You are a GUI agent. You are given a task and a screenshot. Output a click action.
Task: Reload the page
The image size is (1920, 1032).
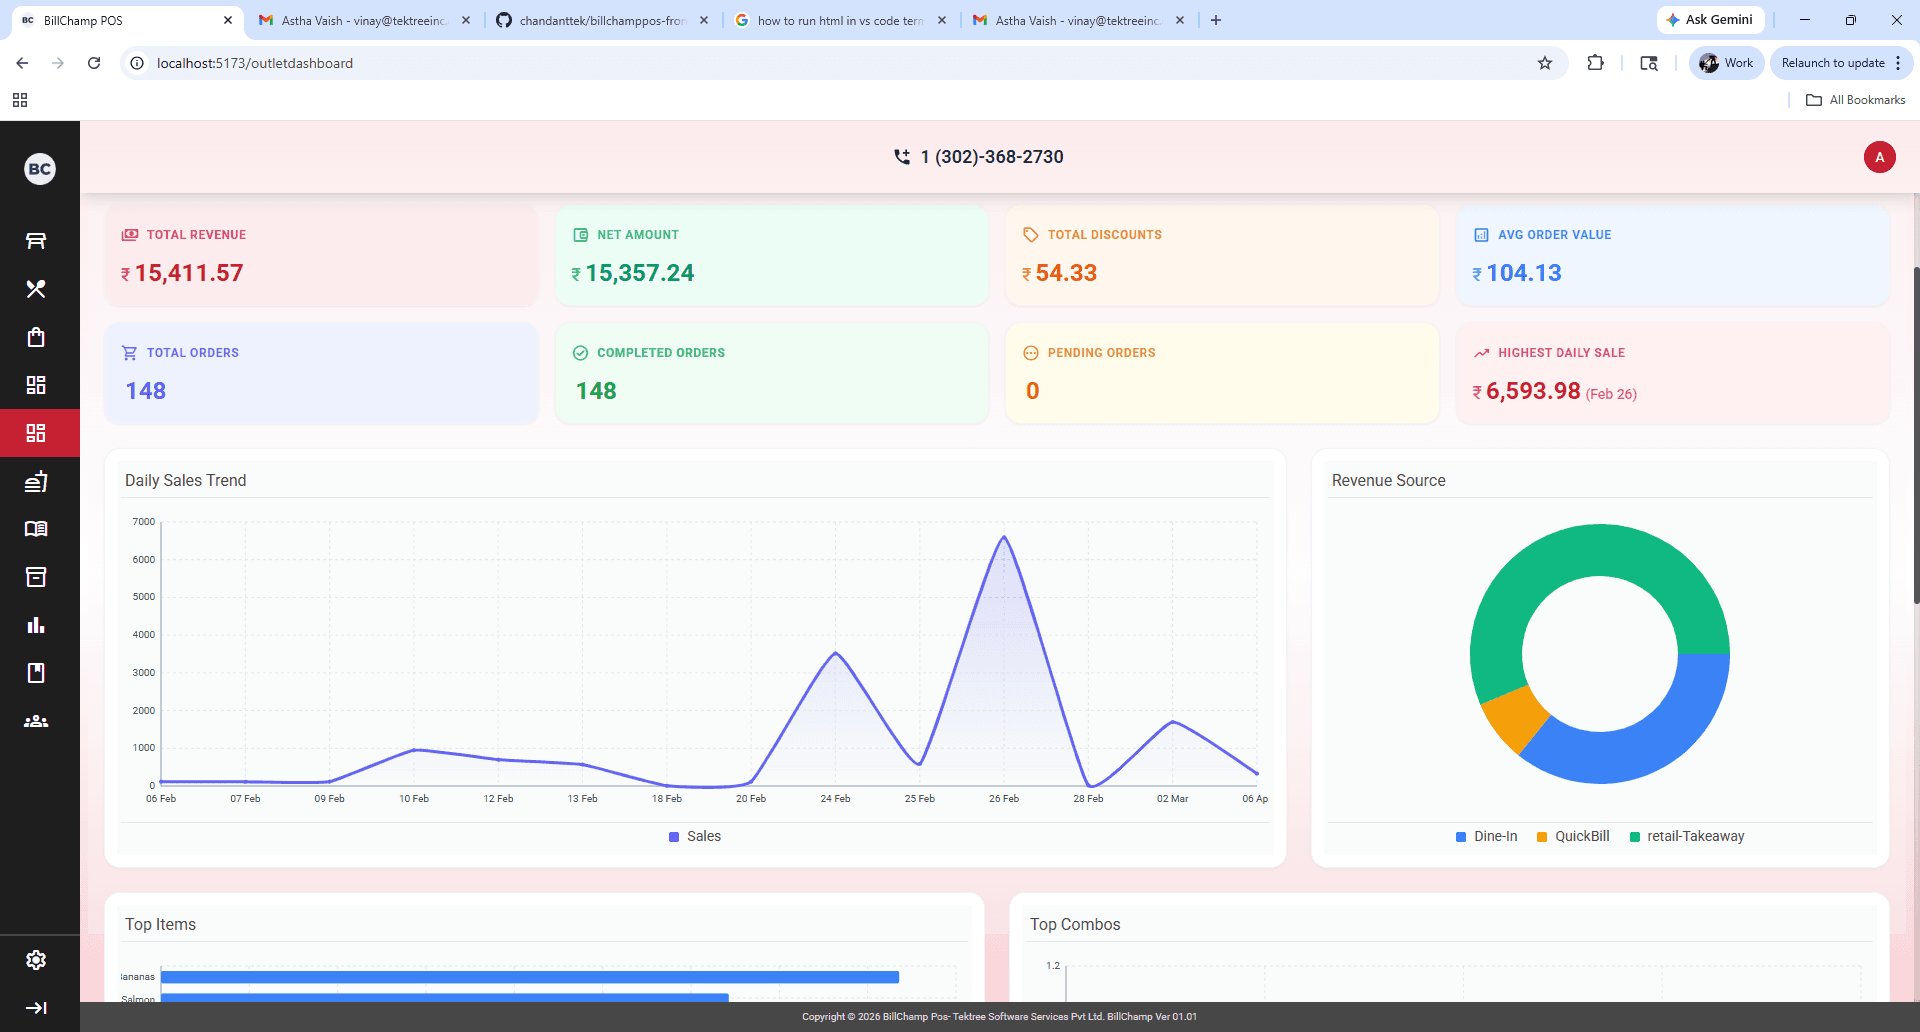tap(94, 63)
